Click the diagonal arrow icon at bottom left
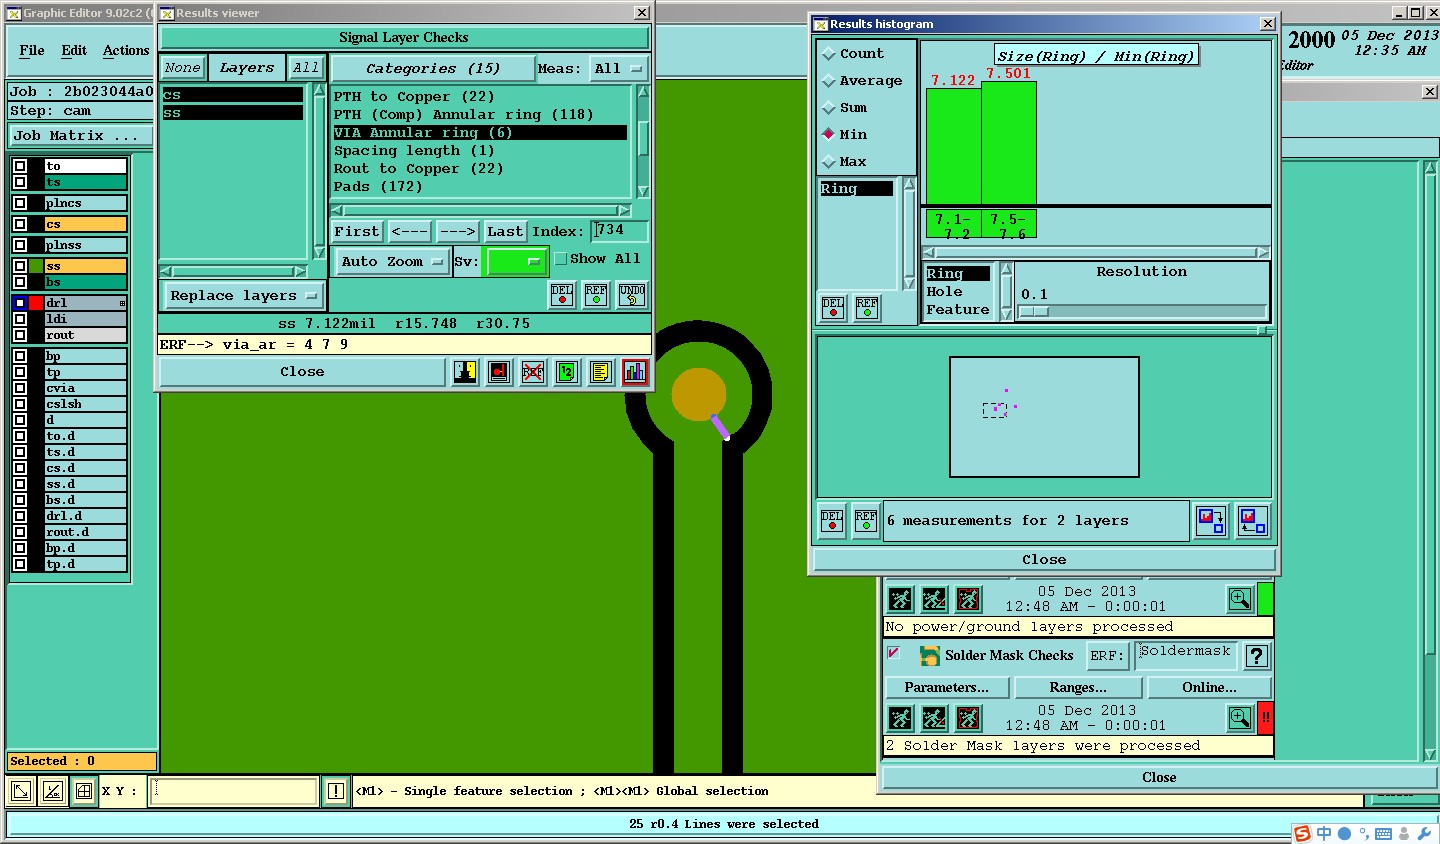The width and height of the screenshot is (1440, 844). pos(20,791)
